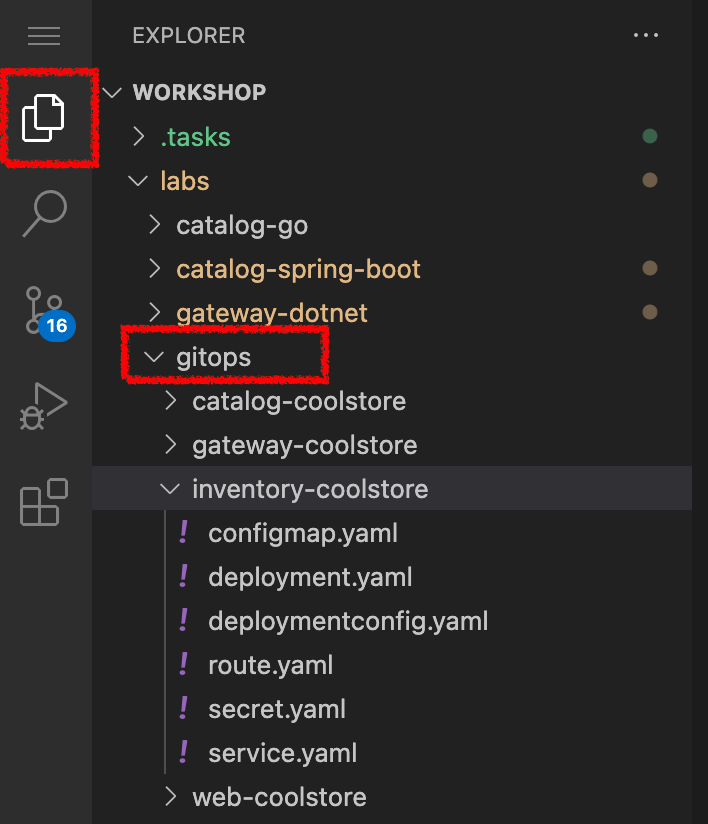The height and width of the screenshot is (824, 708).
Task: Select configmap.yaml in the explorer
Action: point(302,532)
